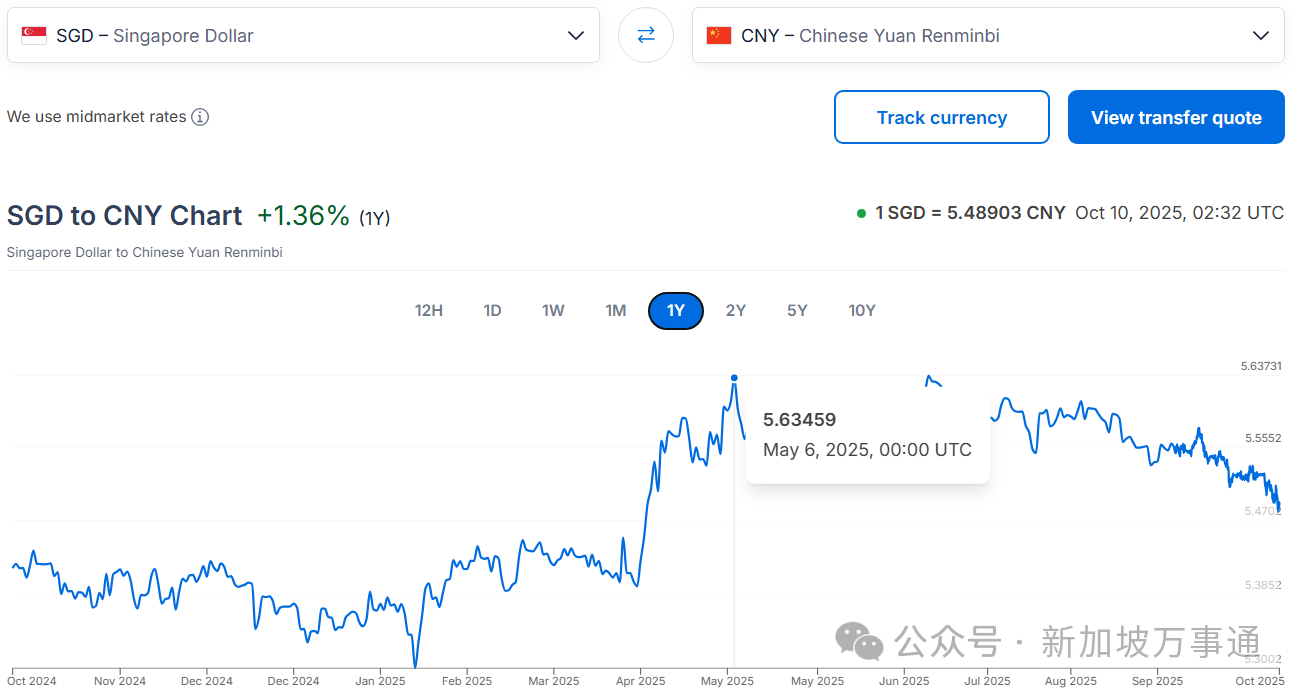Screen dimensions: 1302x694
Task: Click the Singapore flag icon
Action: (x=33, y=33)
